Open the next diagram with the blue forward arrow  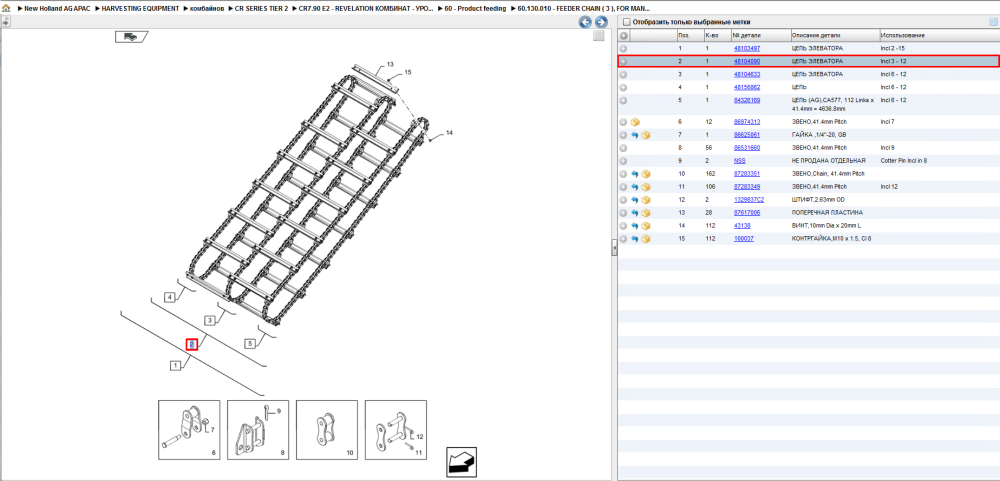tap(600, 22)
